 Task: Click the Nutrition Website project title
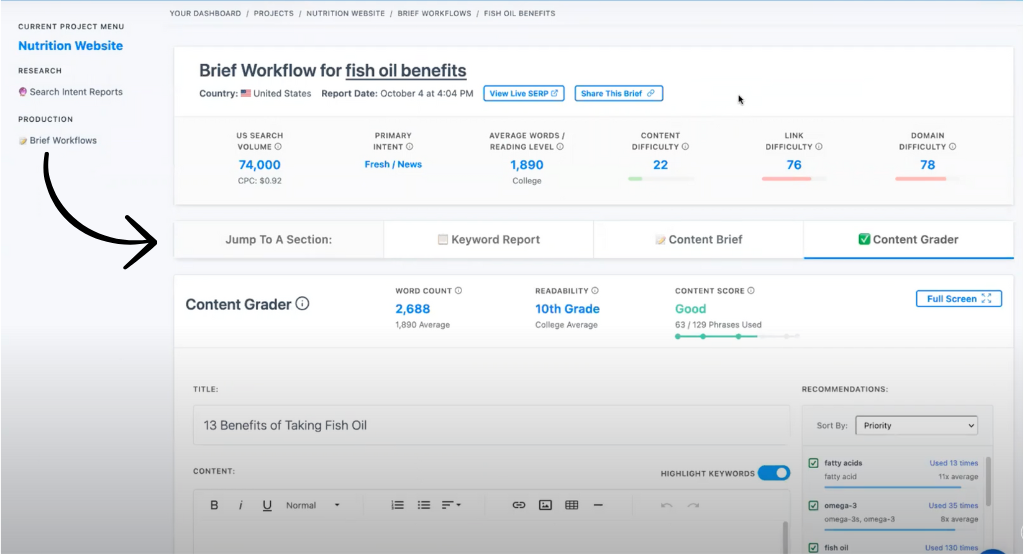(x=71, y=46)
